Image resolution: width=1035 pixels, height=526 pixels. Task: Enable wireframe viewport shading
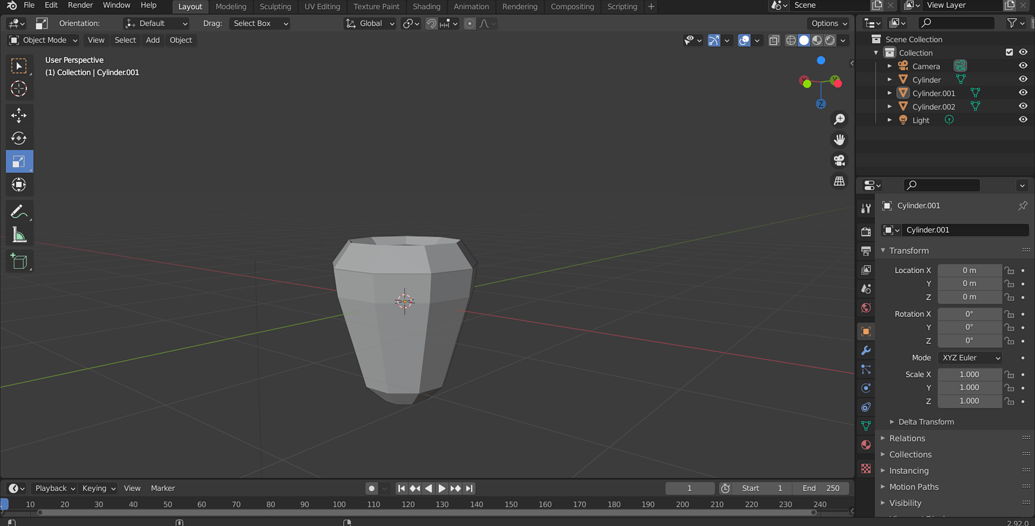[791, 40]
